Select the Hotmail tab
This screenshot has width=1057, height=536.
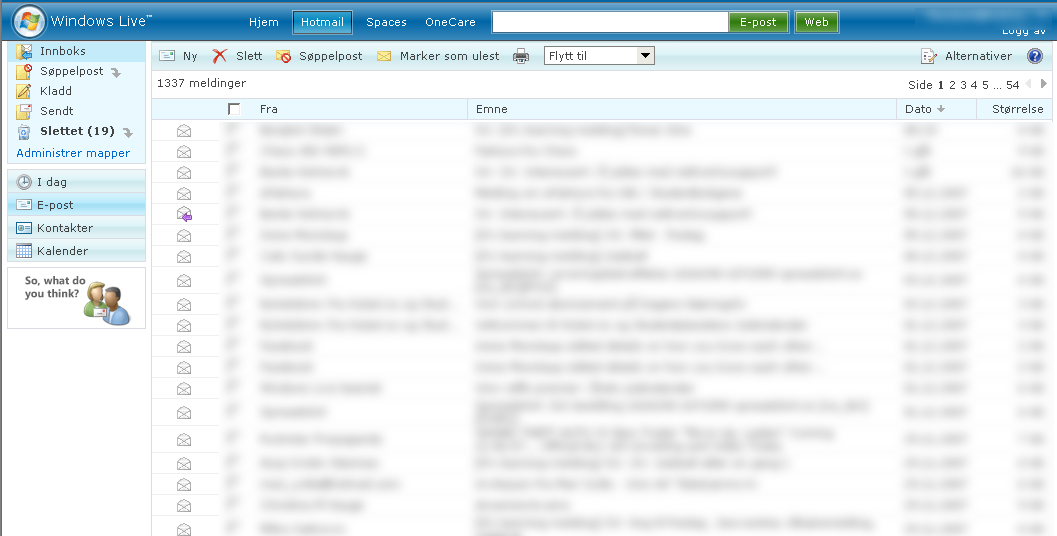click(x=322, y=22)
